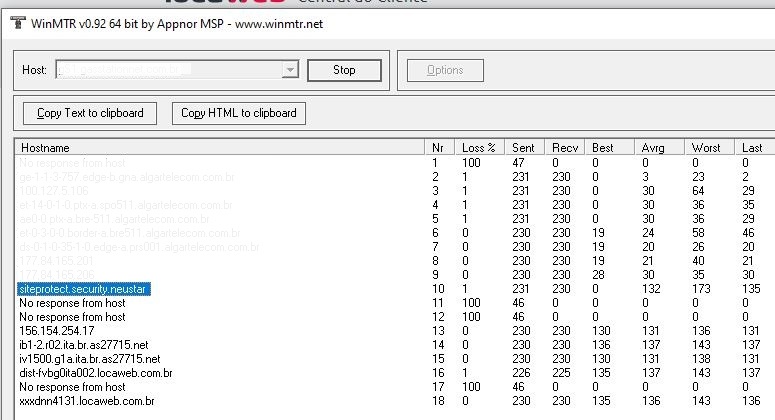Viewport: 775px width, 420px height.
Task: Click Worst value 58 for hop 6
Action: (698, 233)
